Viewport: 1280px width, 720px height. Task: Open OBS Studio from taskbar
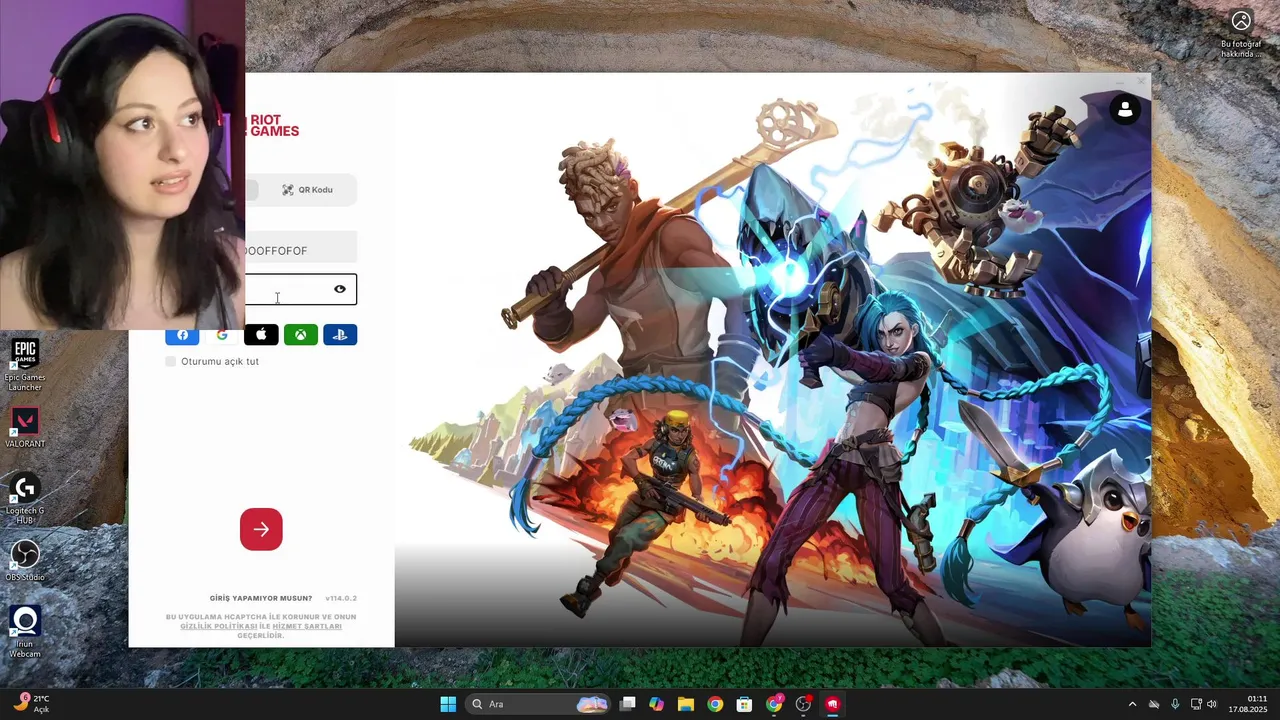(x=803, y=704)
